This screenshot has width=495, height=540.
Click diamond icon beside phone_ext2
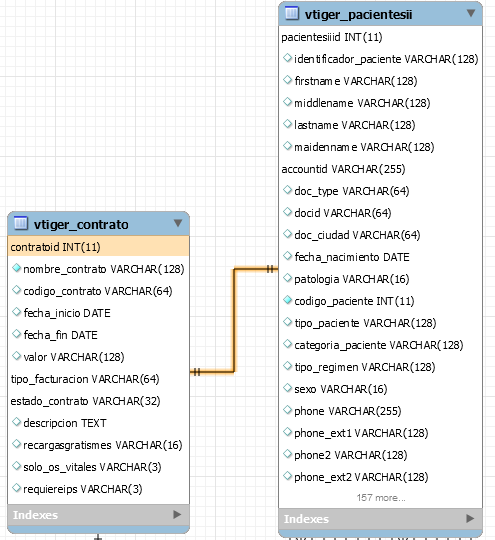pos(287,476)
